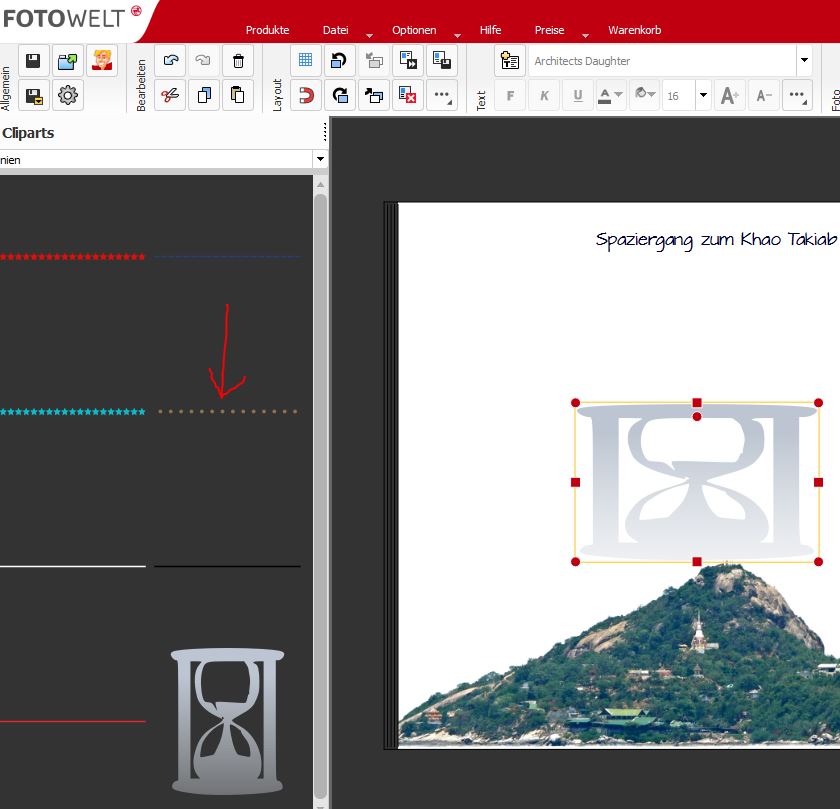Open the text color picker
This screenshot has height=809, width=840.
610,96
